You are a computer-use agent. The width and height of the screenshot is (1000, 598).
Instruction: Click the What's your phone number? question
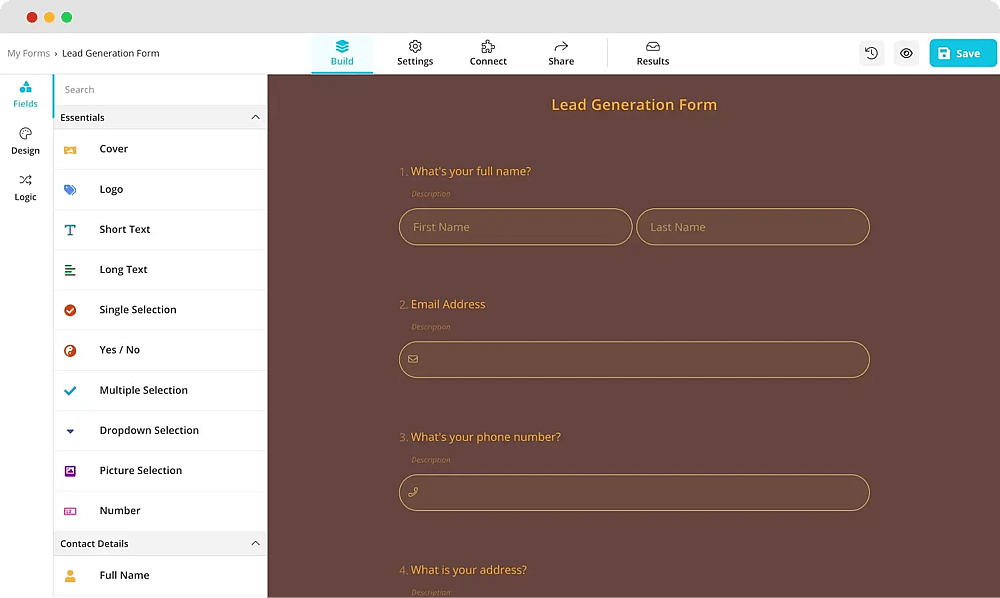[485, 437]
